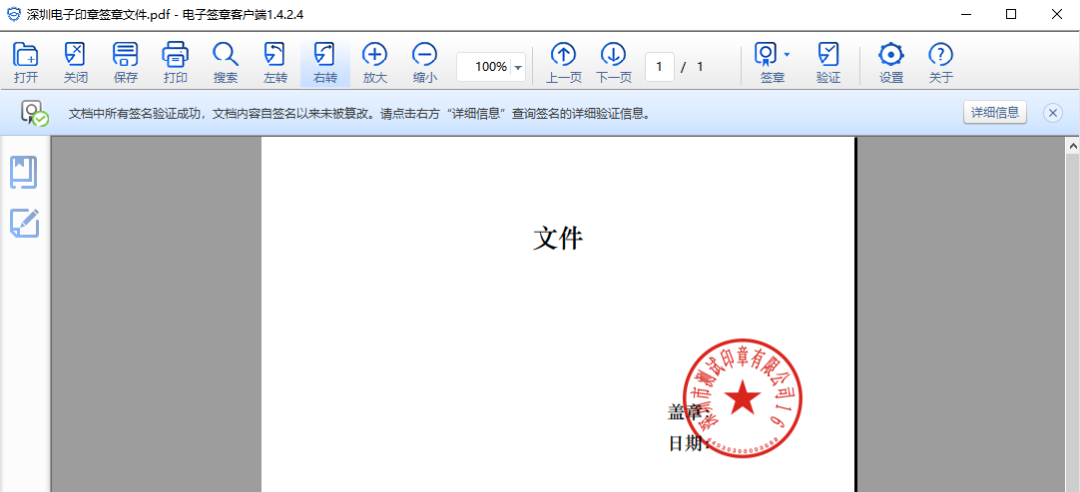Click the app icon in title bar

tap(13, 14)
